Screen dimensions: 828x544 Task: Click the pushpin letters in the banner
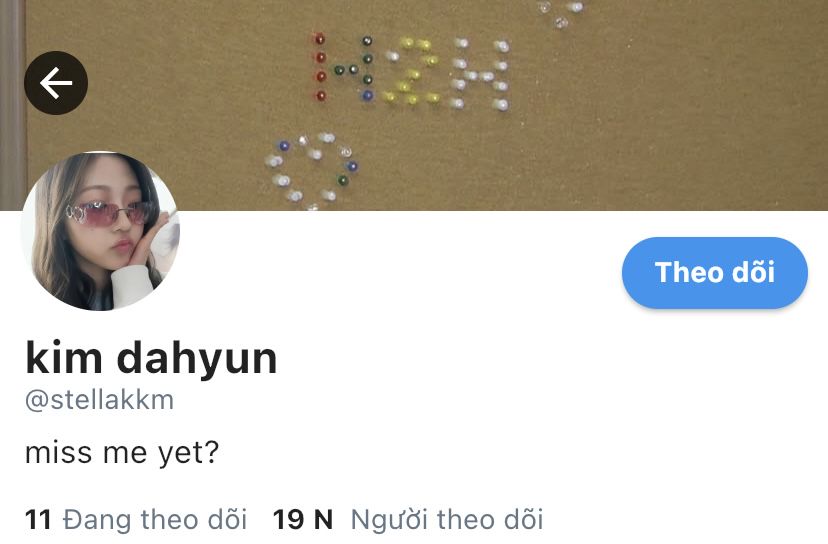coord(412,71)
